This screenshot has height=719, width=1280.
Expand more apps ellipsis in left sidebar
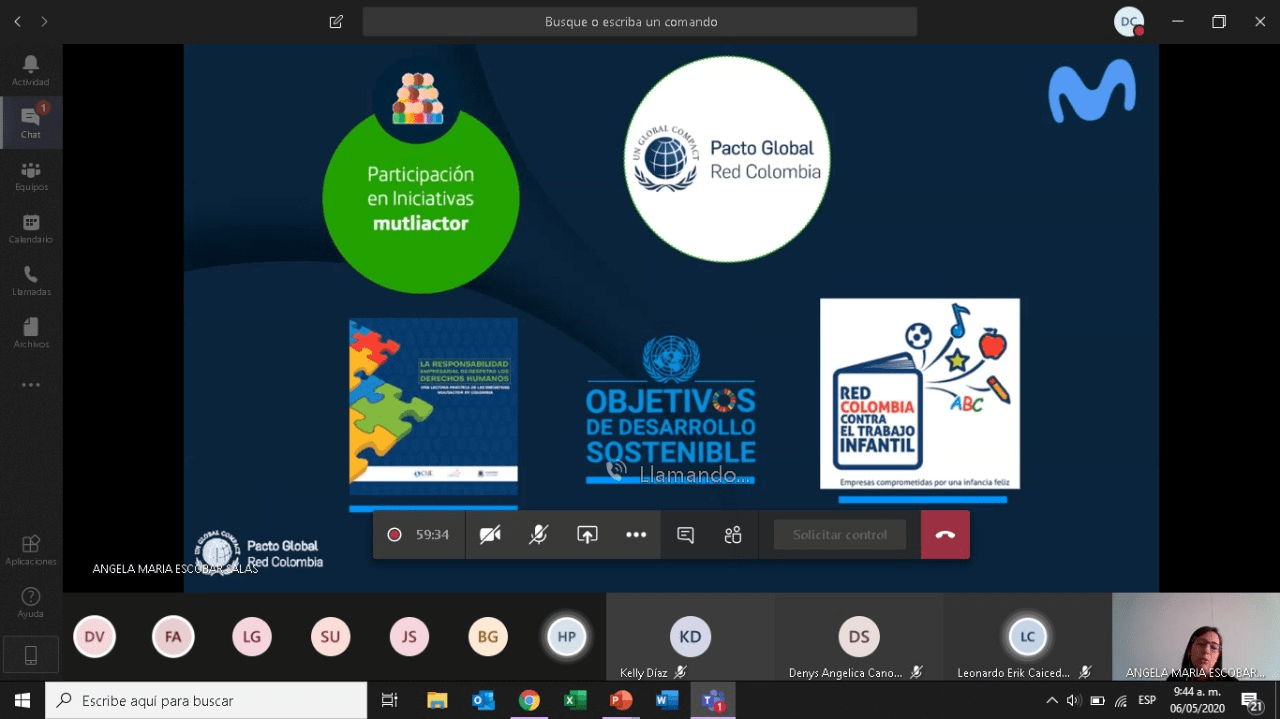click(x=30, y=385)
